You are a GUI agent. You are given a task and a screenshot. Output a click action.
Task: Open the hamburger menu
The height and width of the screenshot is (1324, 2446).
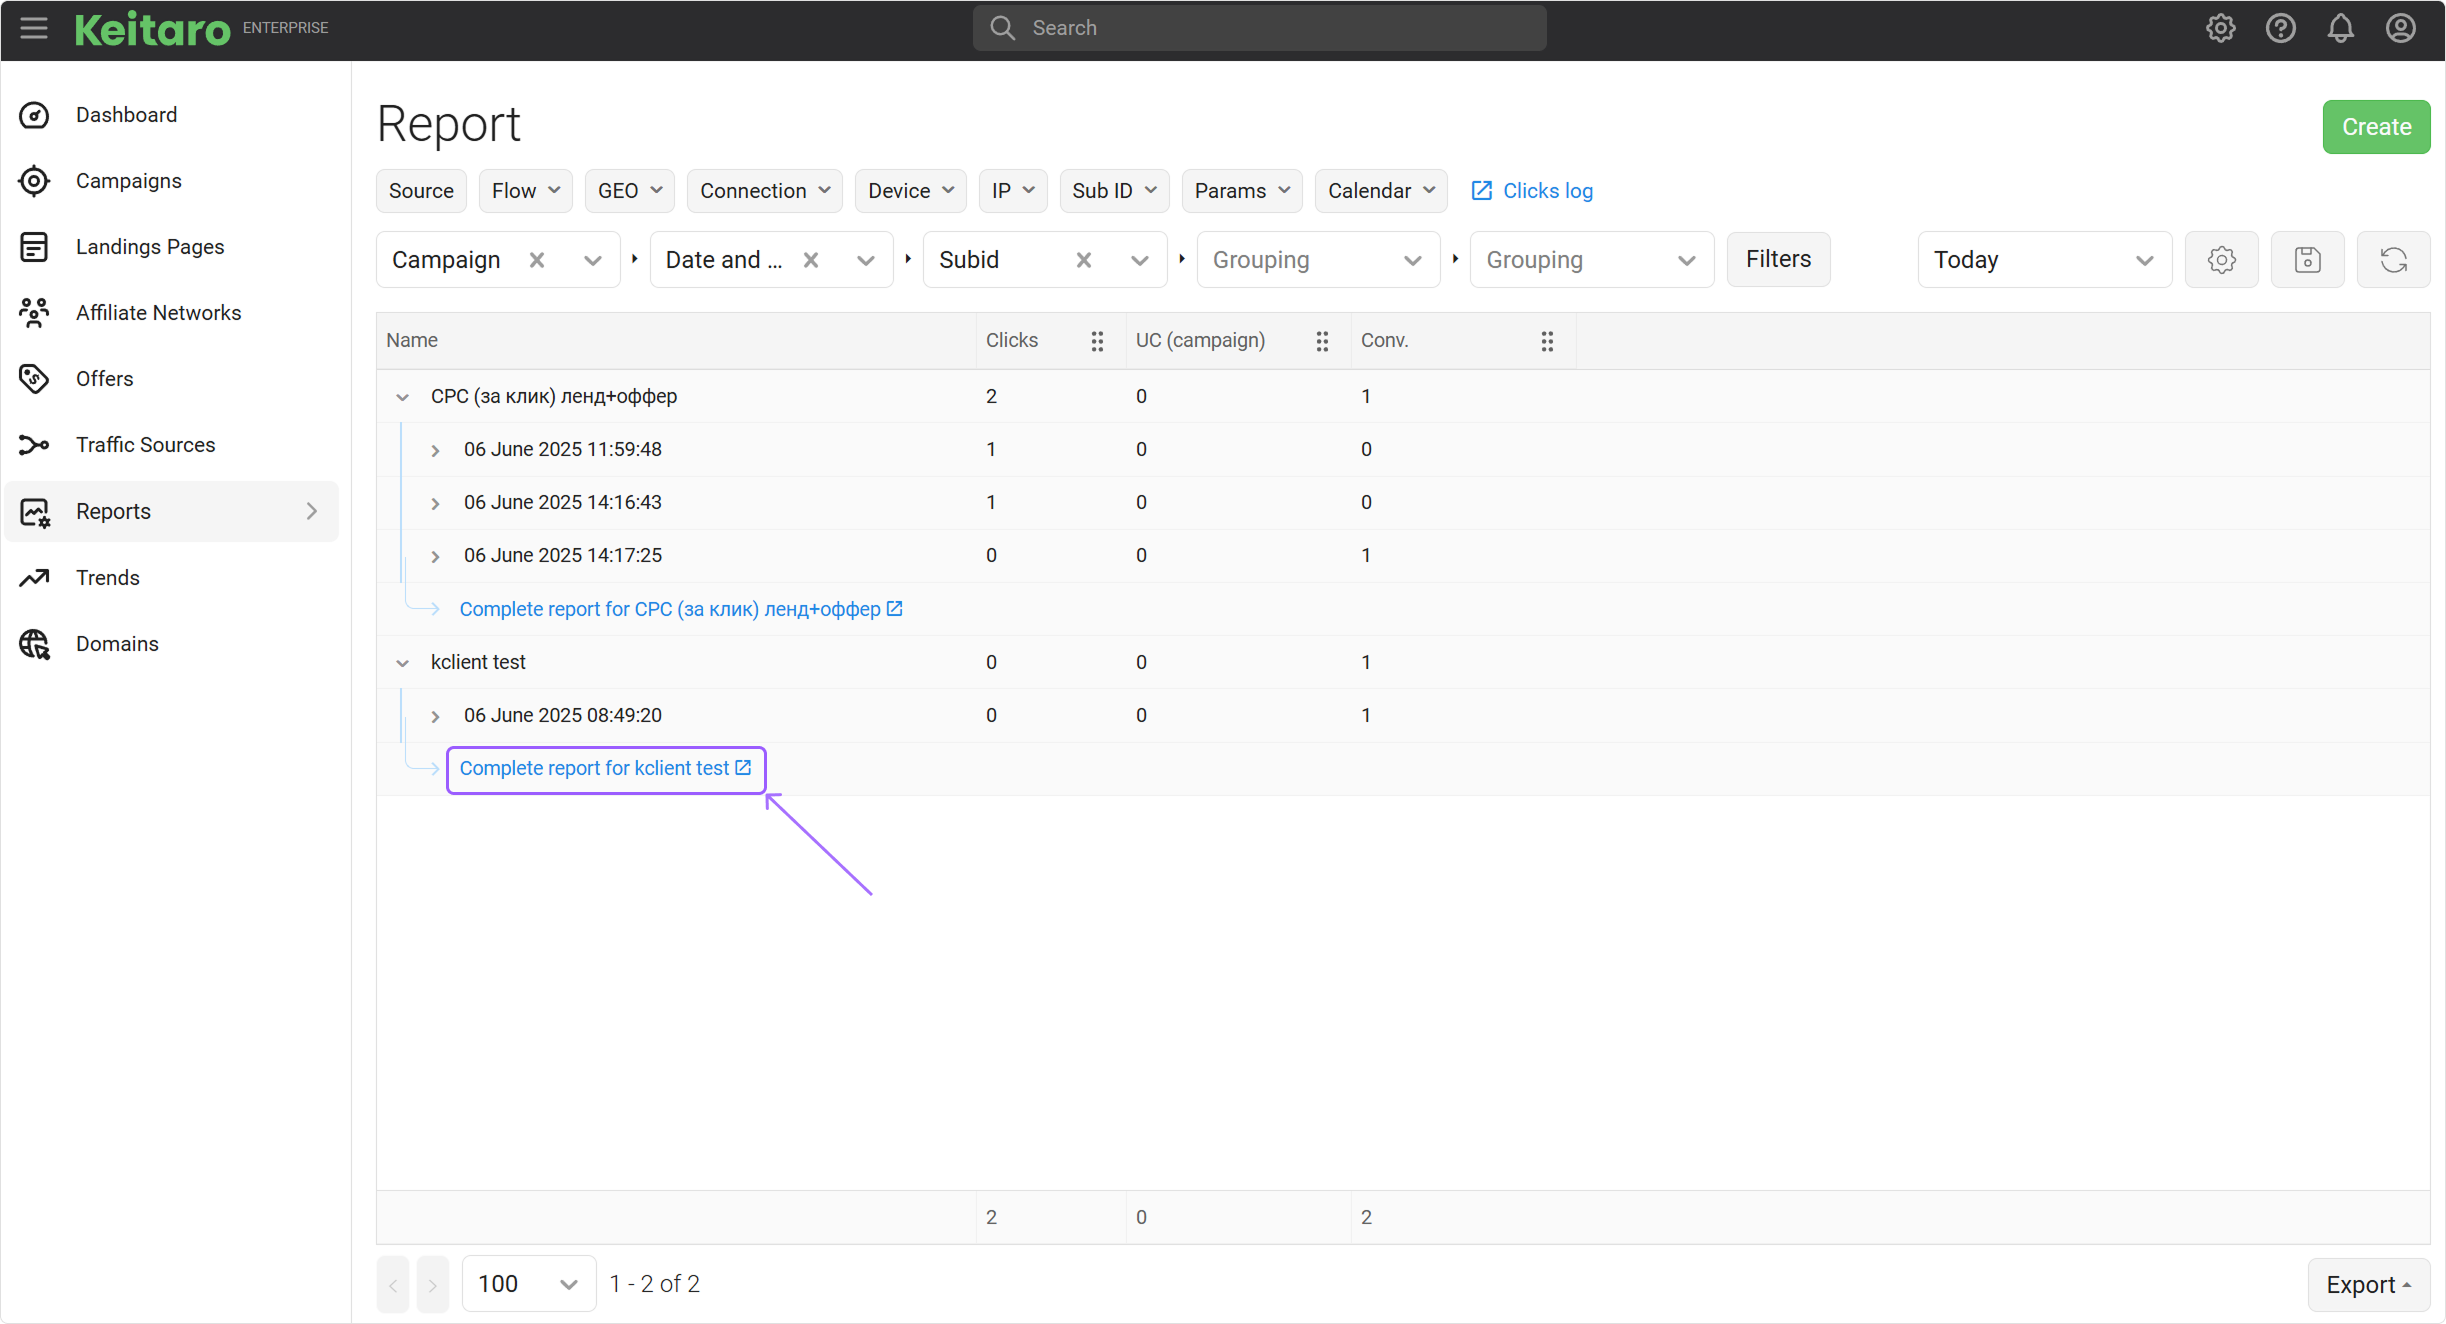tap(34, 28)
